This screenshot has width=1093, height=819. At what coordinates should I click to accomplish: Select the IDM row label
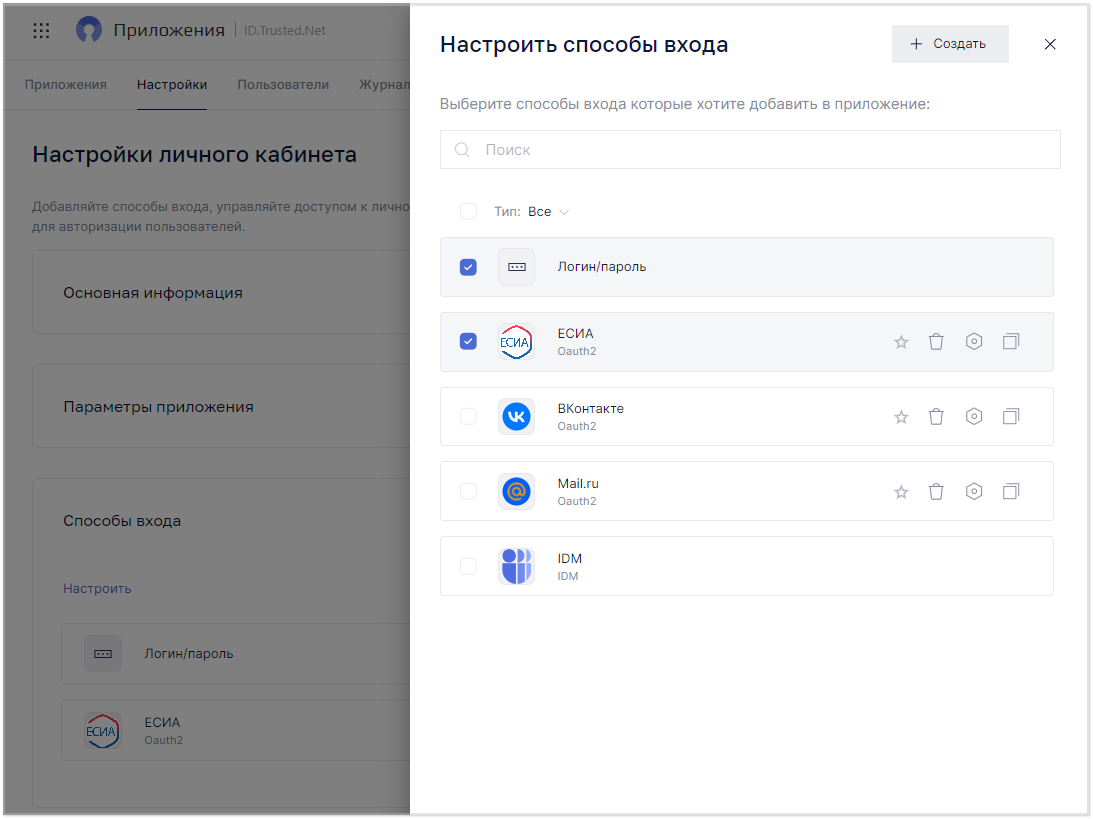click(570, 558)
